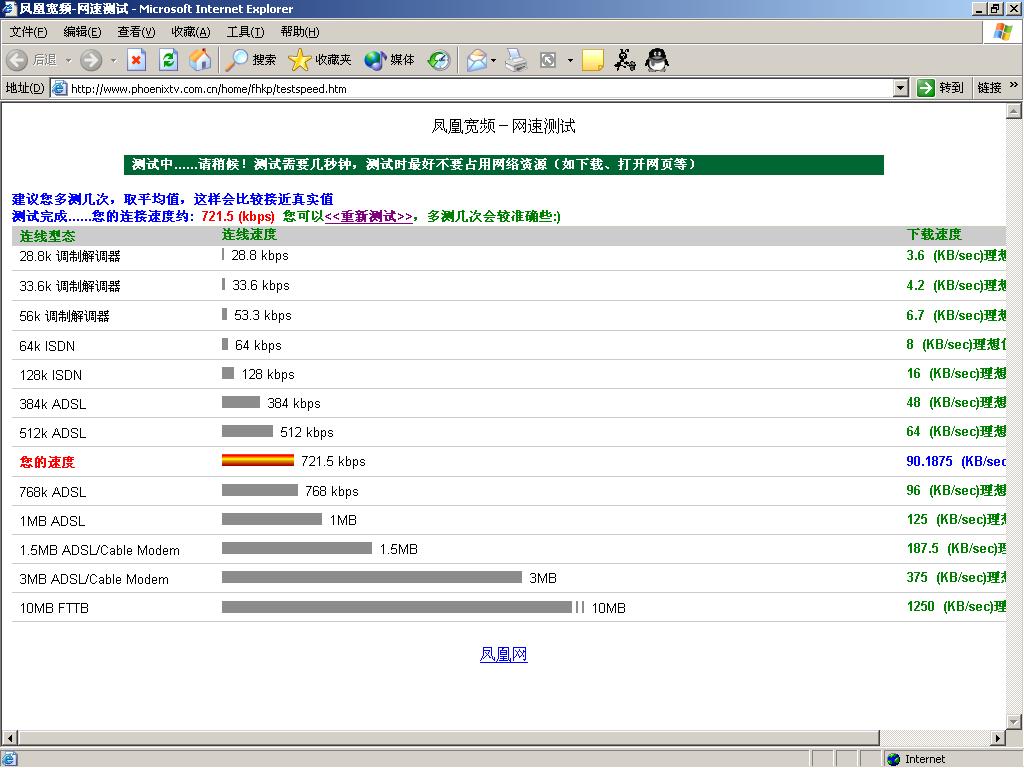Open the 编辑(E) menu
The height and width of the screenshot is (768, 1024).
82,32
